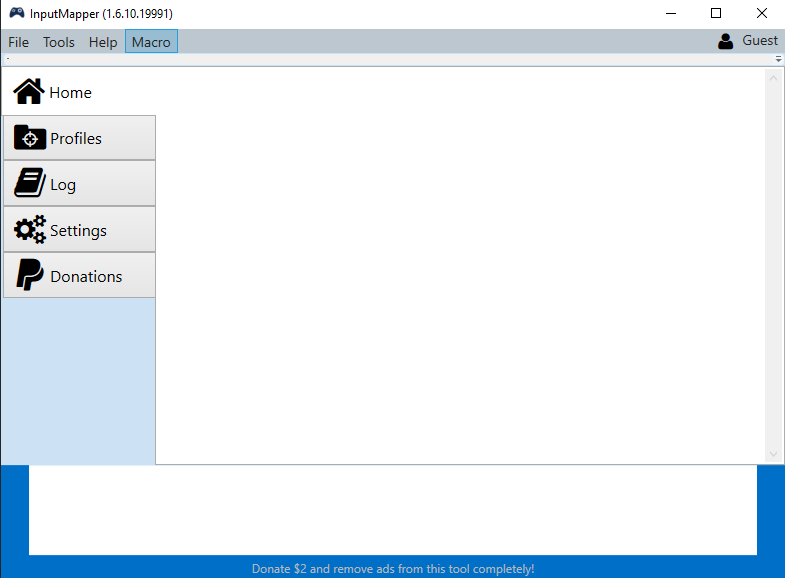The width and height of the screenshot is (785, 578).
Task: Click the PayPal Donations icon
Action: click(30, 275)
